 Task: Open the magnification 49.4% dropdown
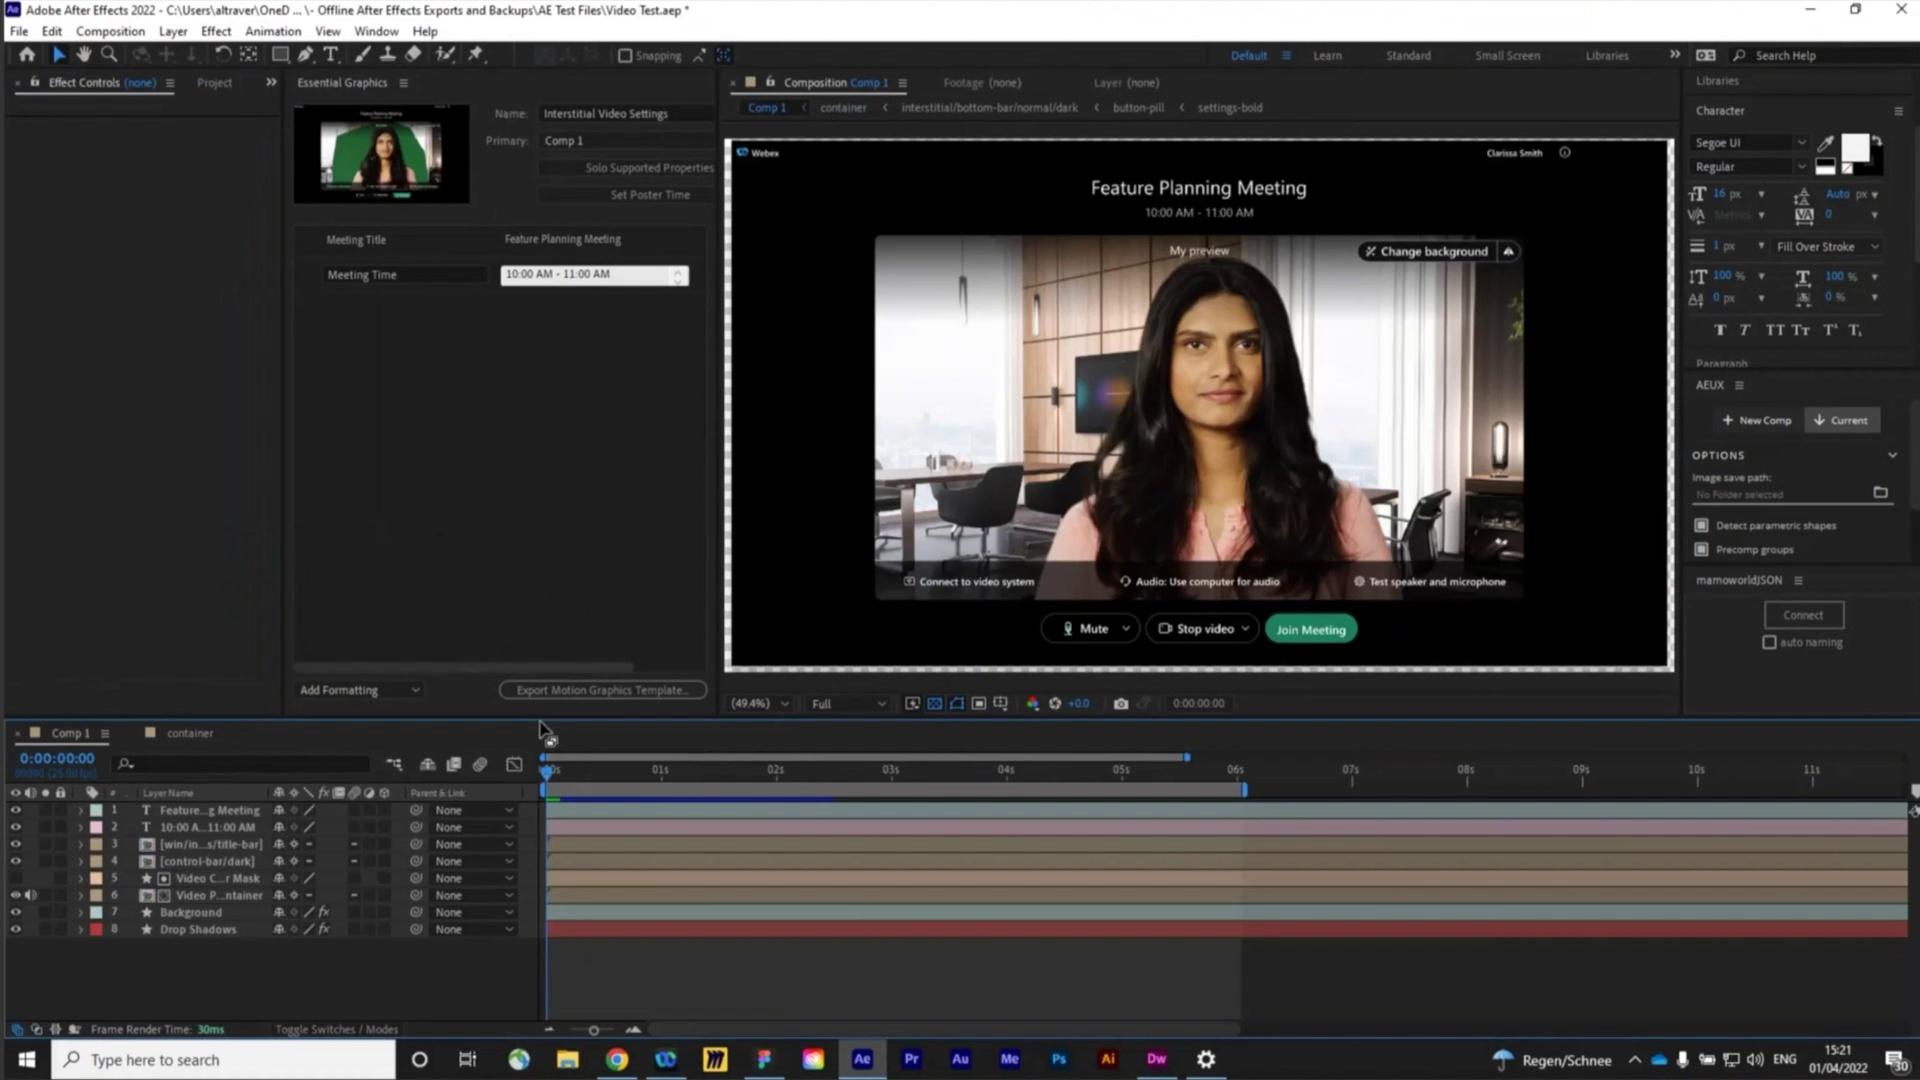[x=760, y=704]
